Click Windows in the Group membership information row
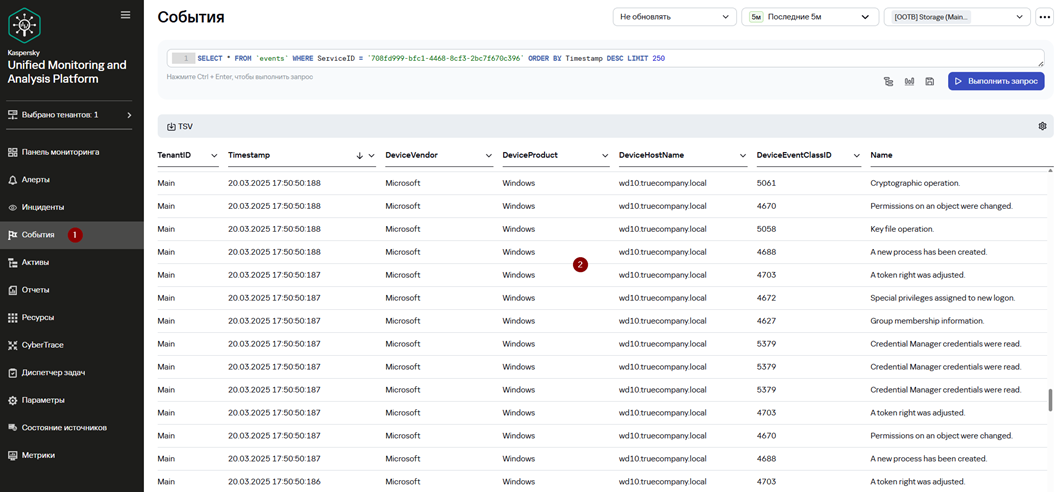1063x492 pixels. point(519,321)
